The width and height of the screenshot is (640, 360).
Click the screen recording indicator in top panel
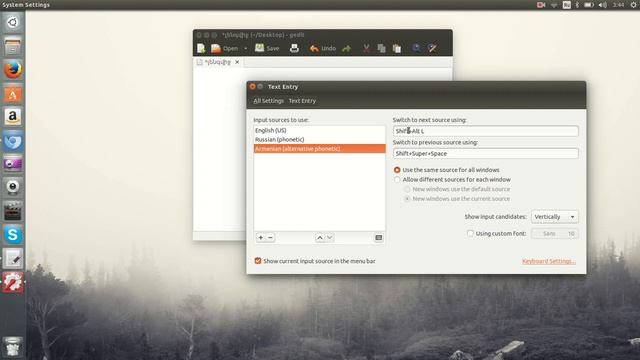coord(541,5)
